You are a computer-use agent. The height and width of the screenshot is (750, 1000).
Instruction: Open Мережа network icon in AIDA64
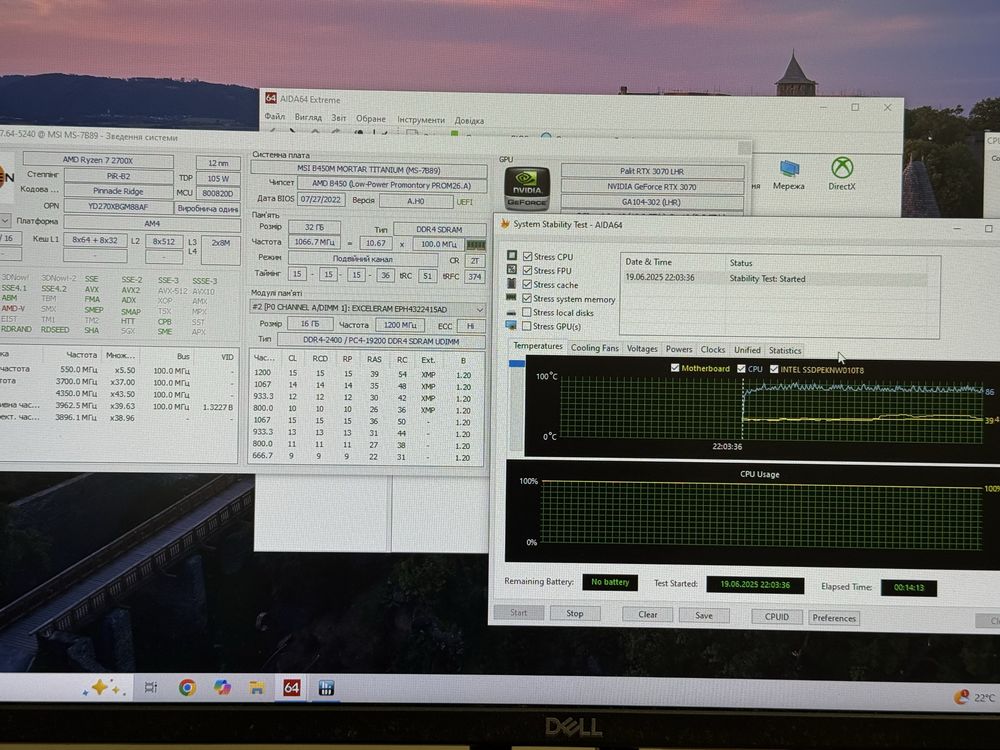click(788, 175)
